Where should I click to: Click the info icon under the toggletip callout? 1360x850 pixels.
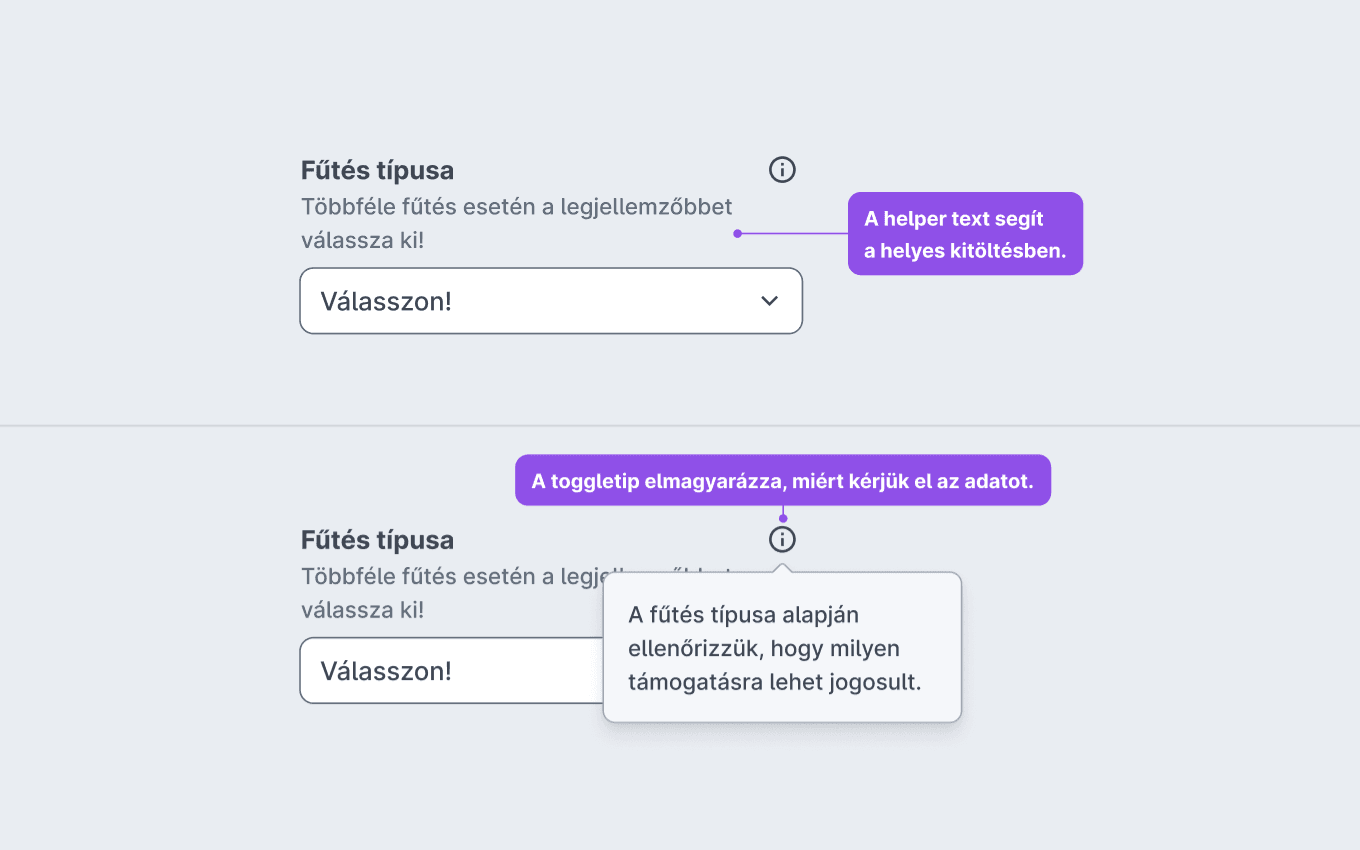782,540
